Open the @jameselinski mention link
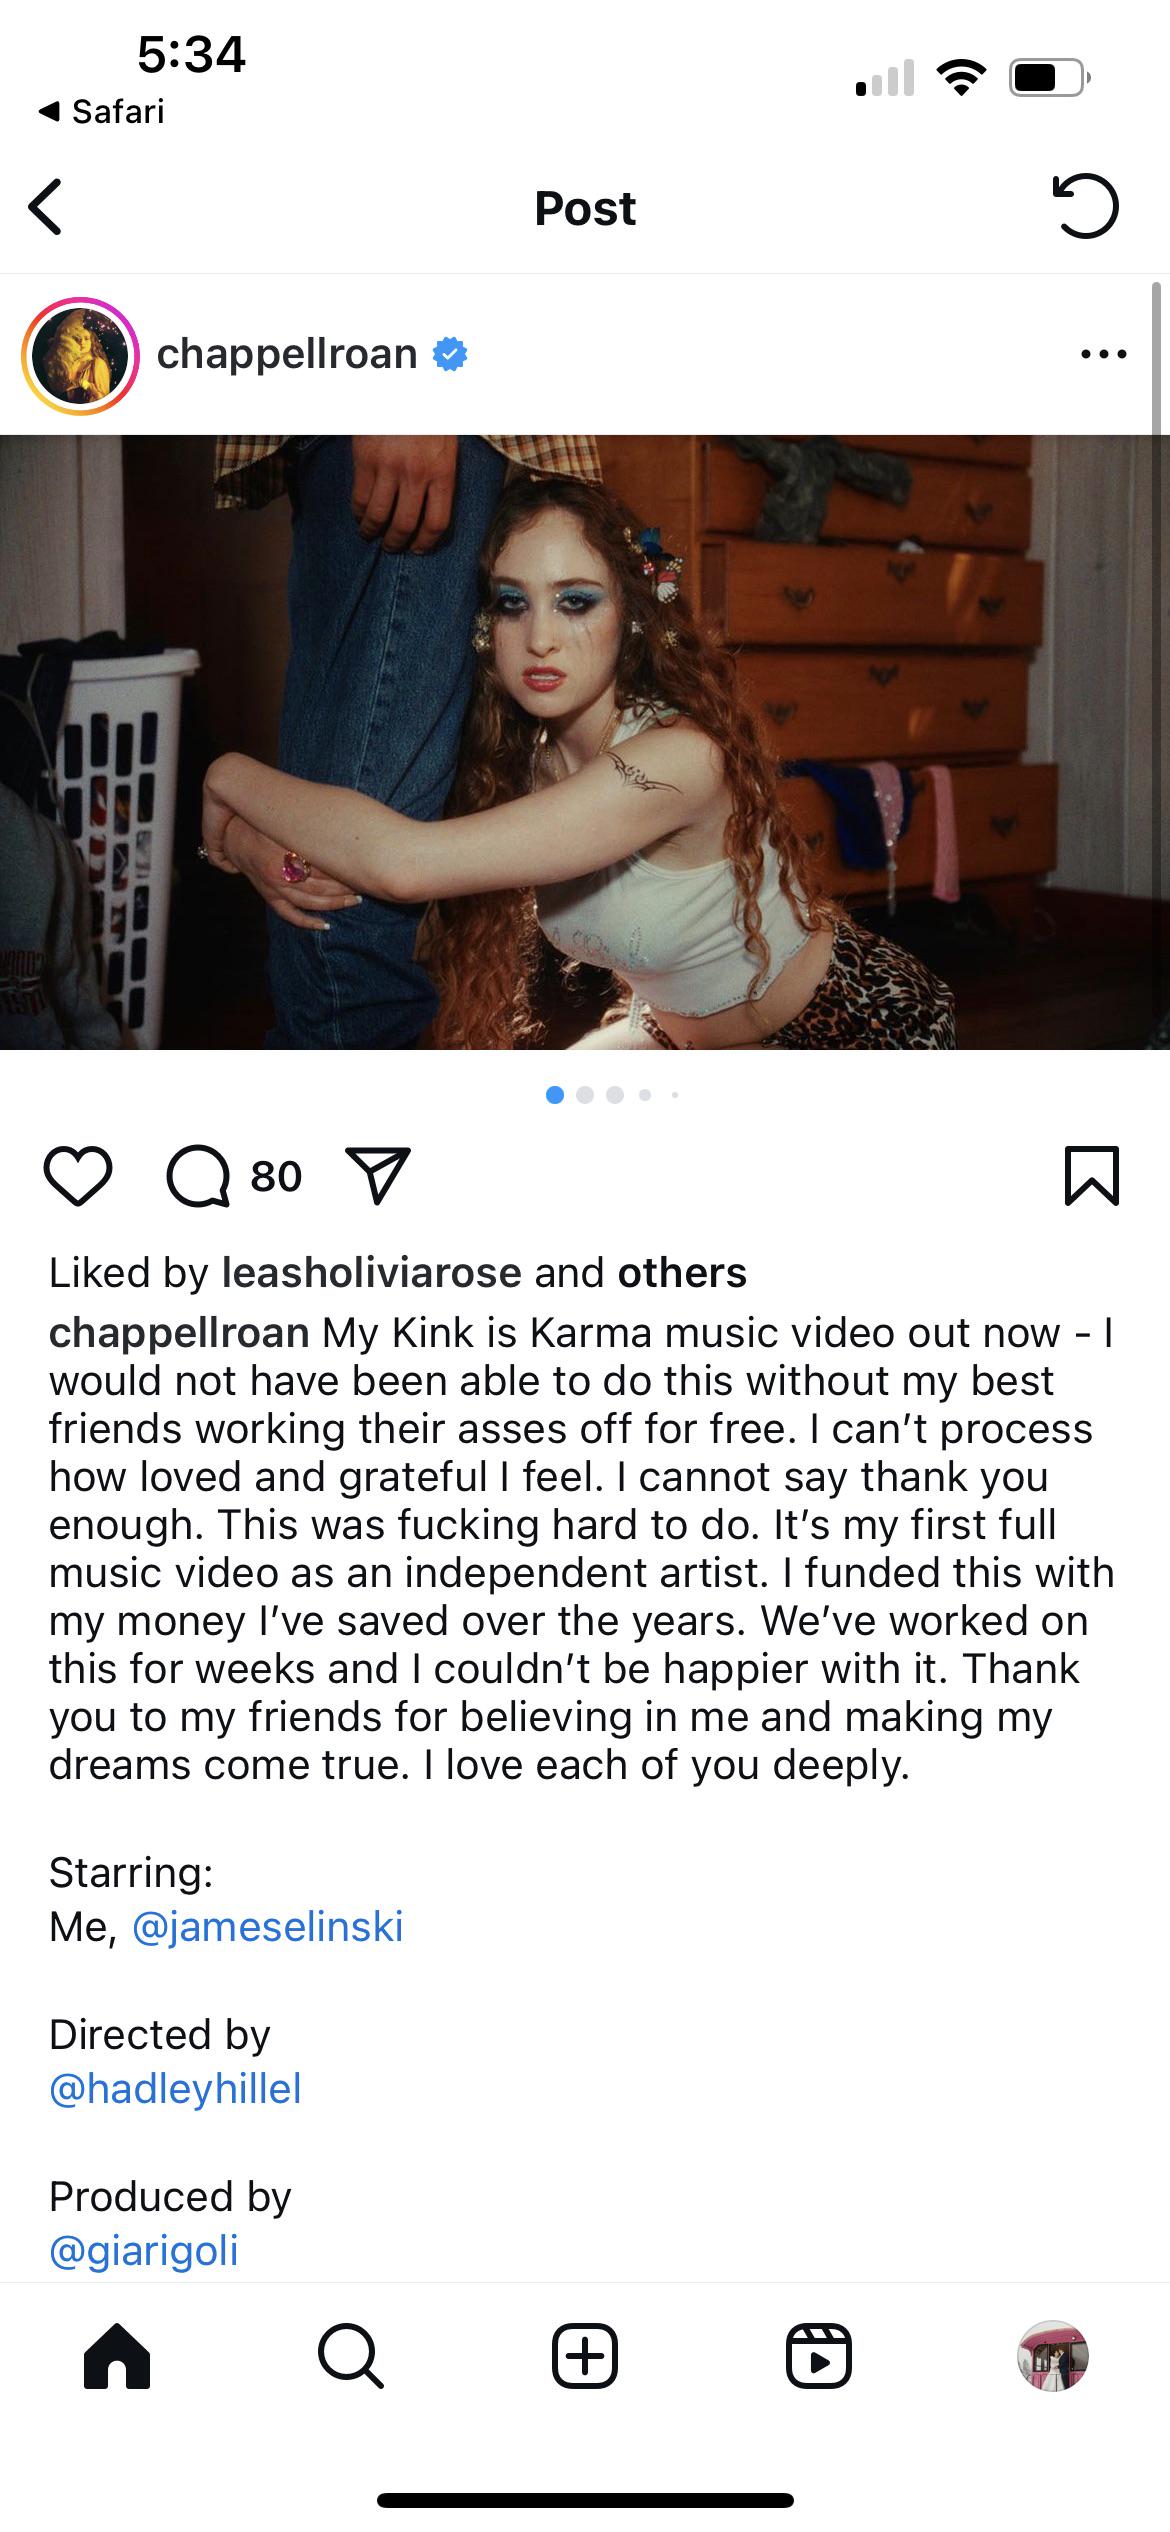Image resolution: width=1170 pixels, height=2532 pixels. click(267, 1926)
